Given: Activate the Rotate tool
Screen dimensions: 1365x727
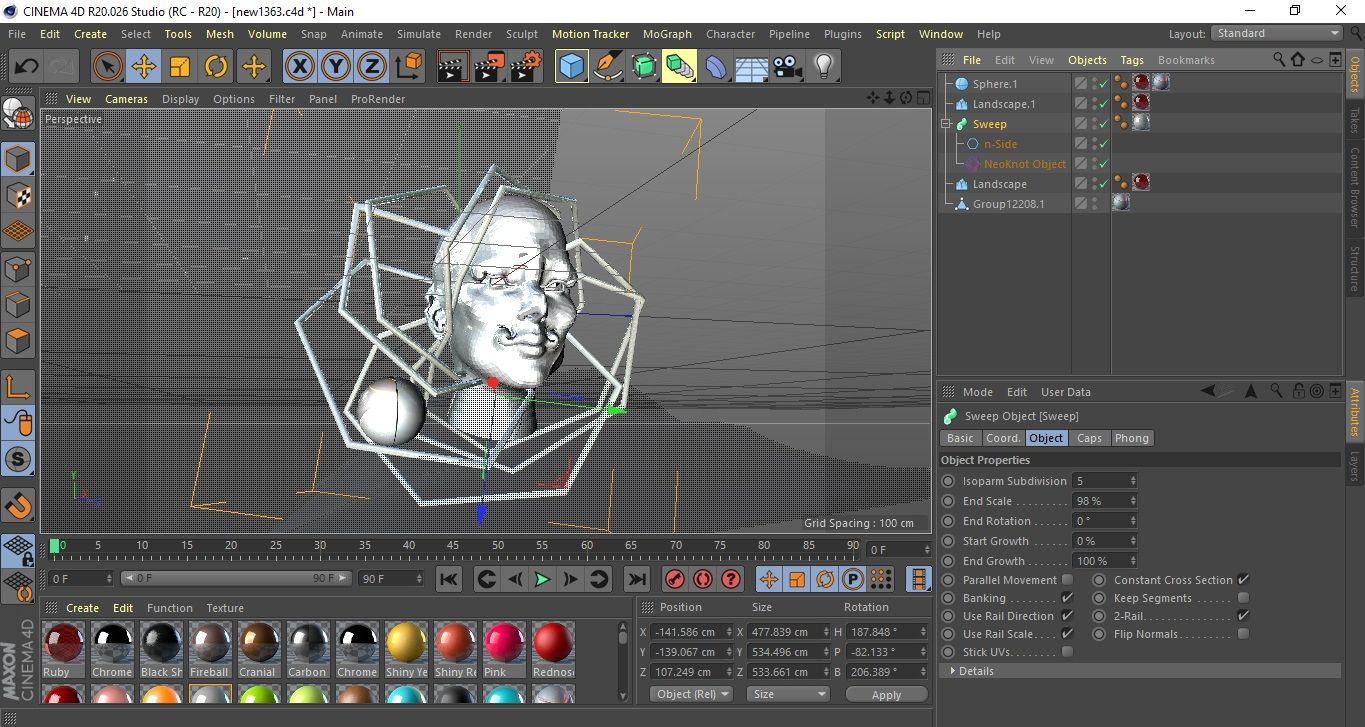Looking at the screenshot, I should tap(216, 67).
